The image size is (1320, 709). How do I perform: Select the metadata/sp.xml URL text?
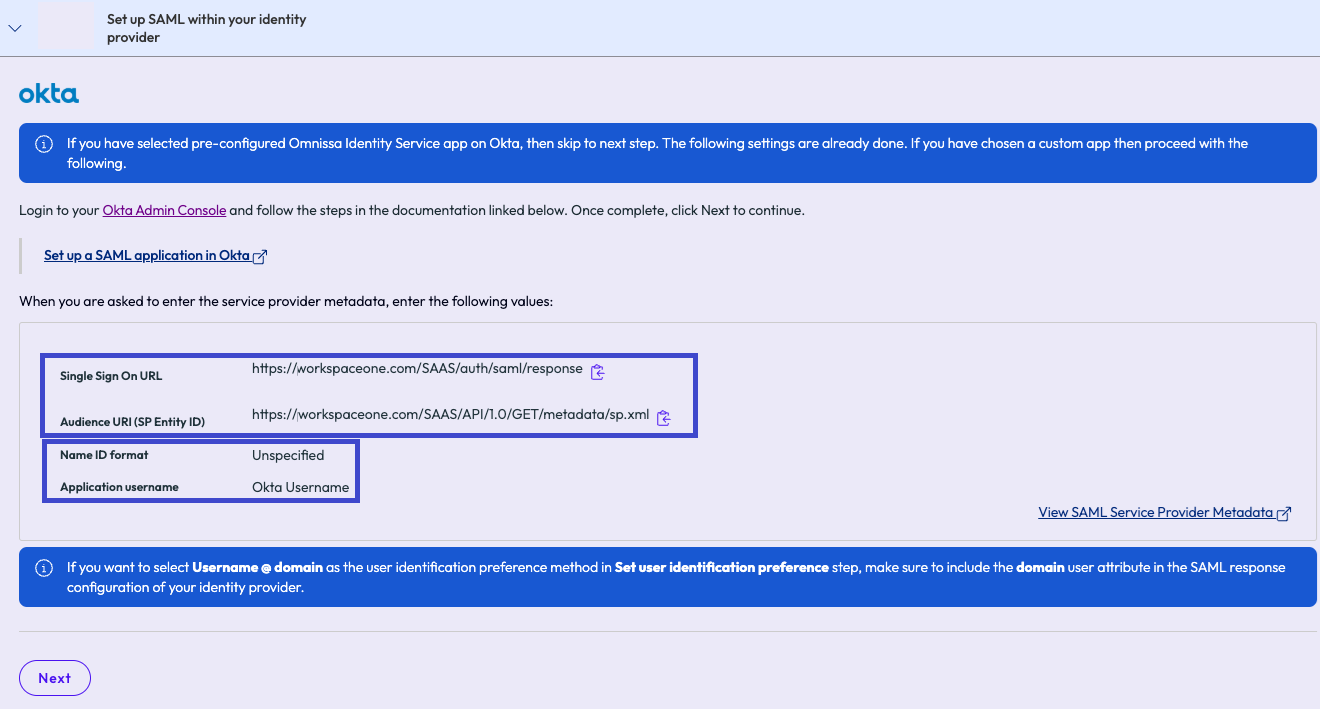(451, 414)
